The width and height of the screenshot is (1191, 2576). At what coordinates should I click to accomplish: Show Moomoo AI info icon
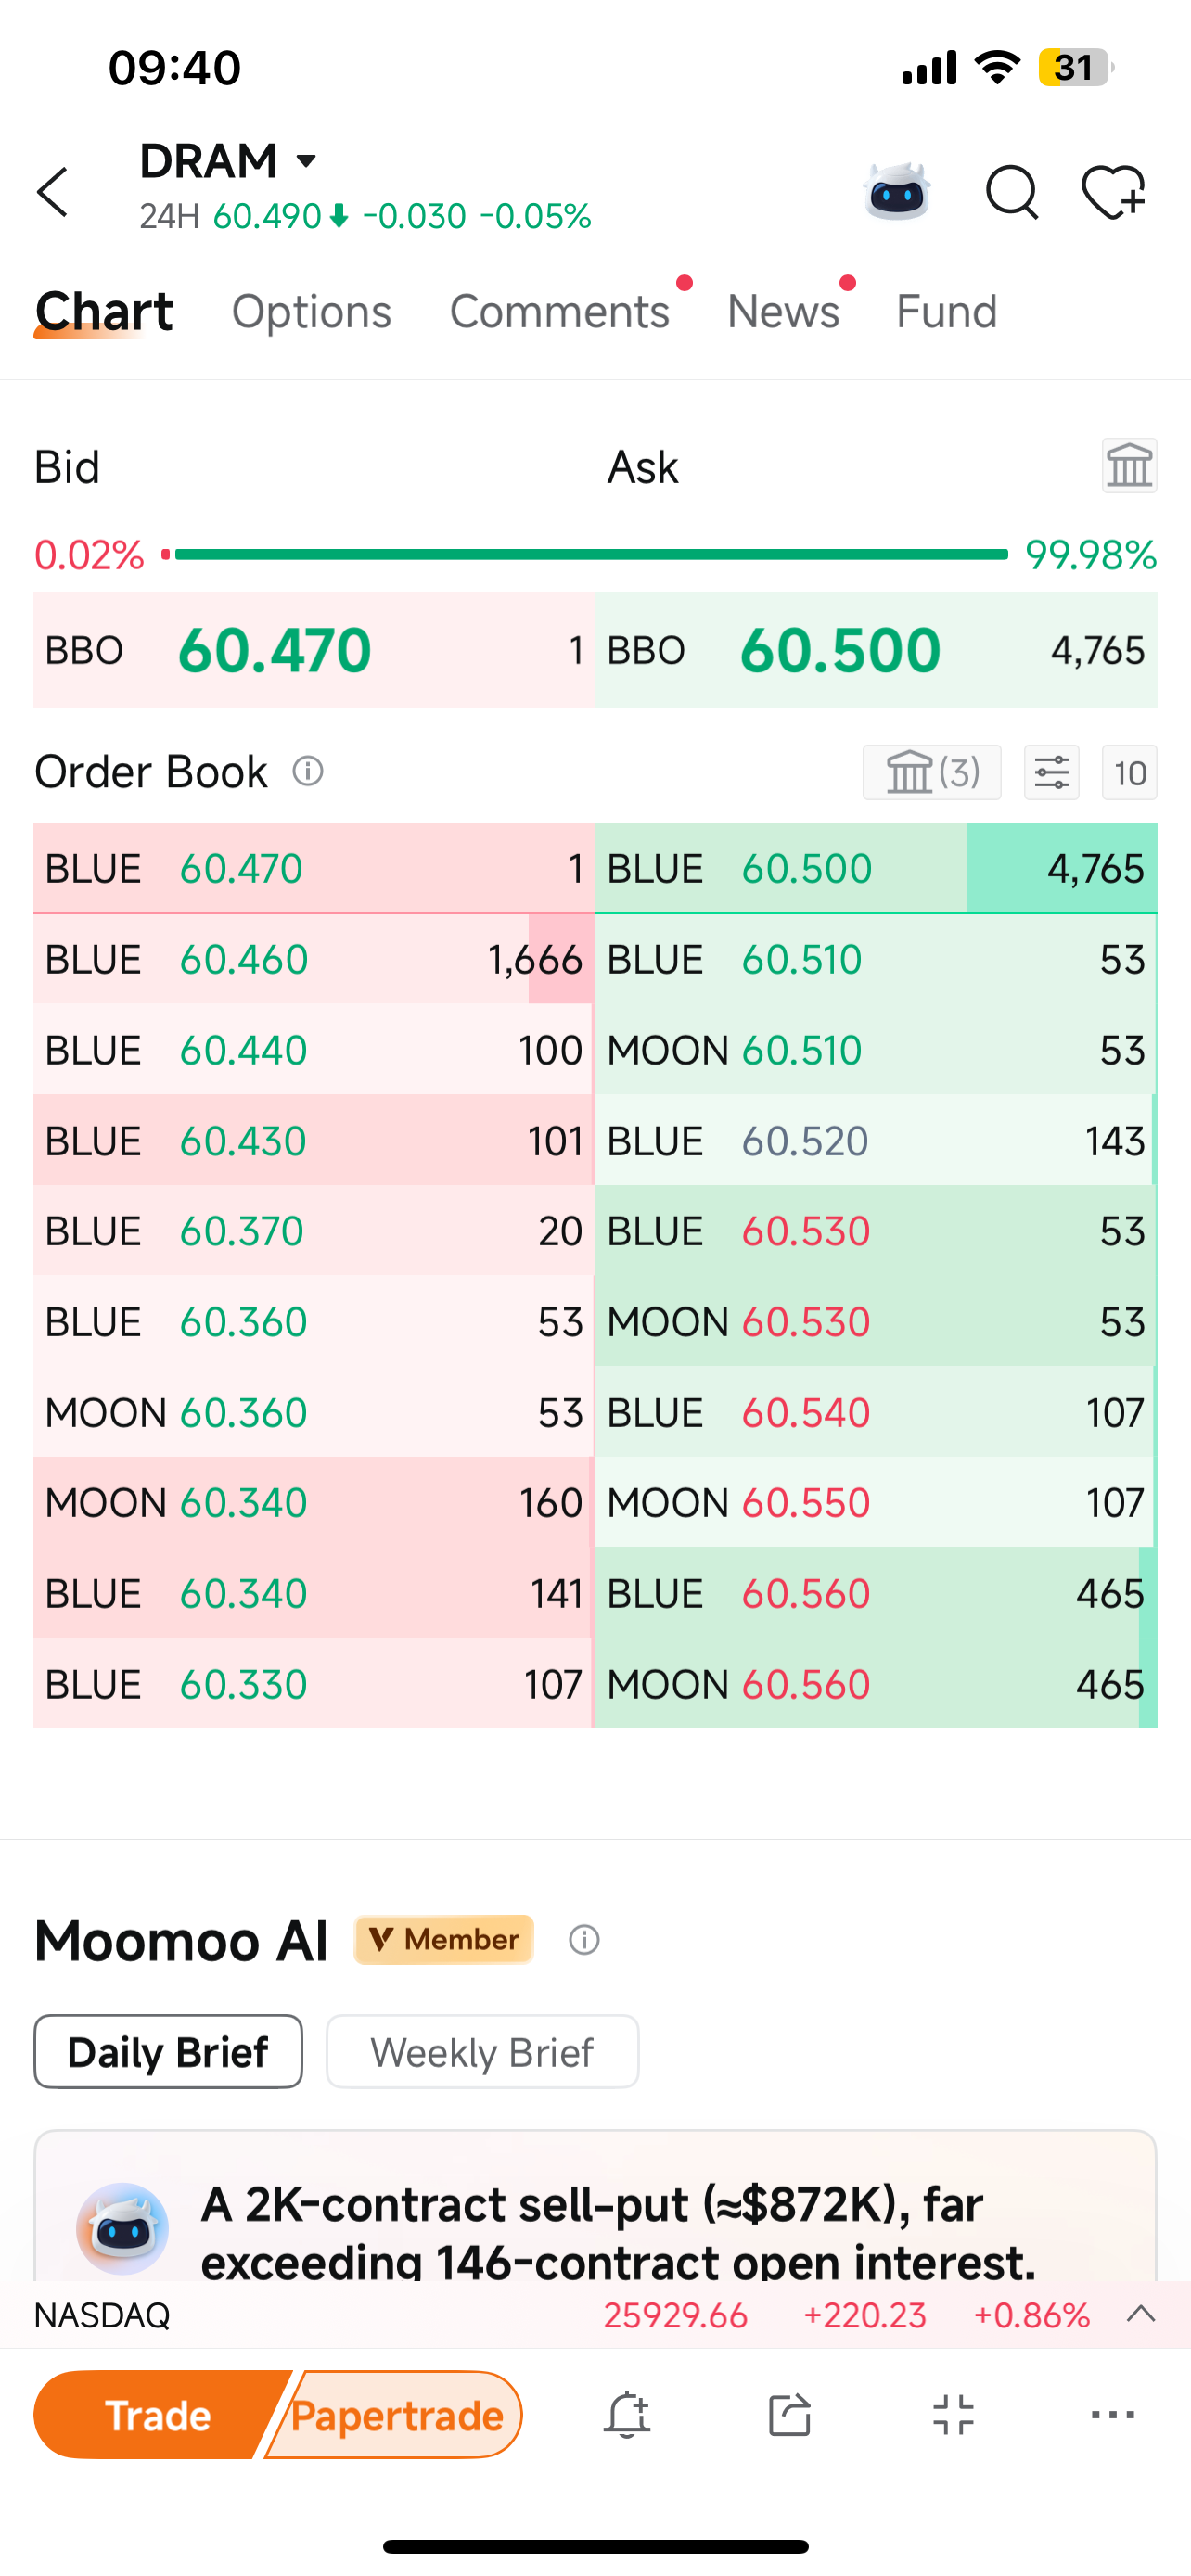584,1940
